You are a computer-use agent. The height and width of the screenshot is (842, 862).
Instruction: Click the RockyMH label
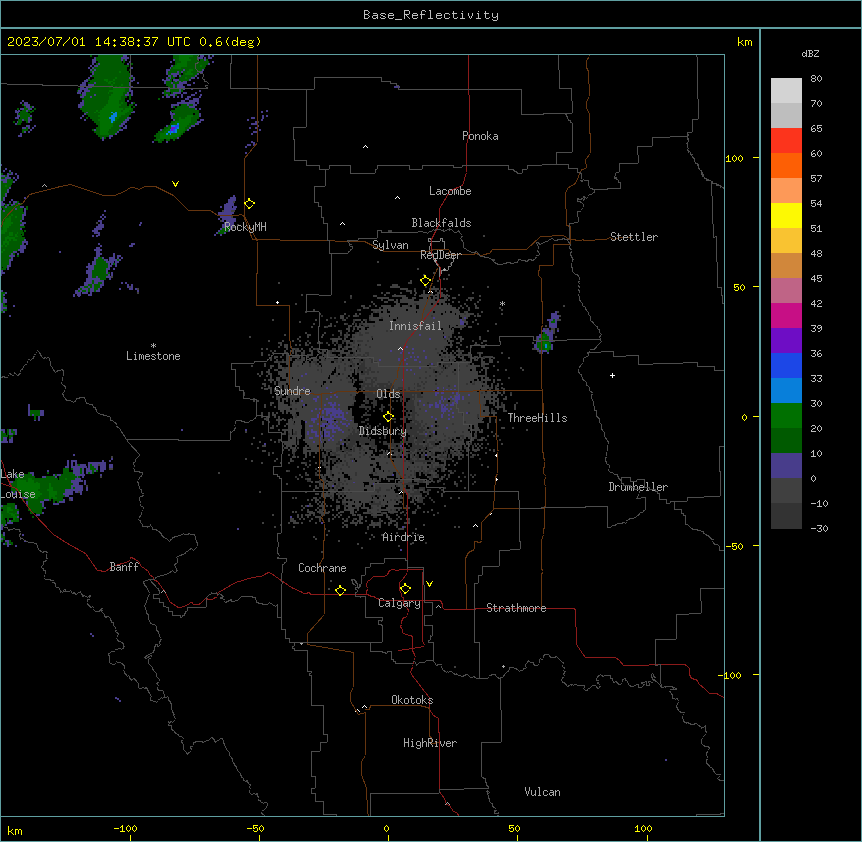[245, 227]
